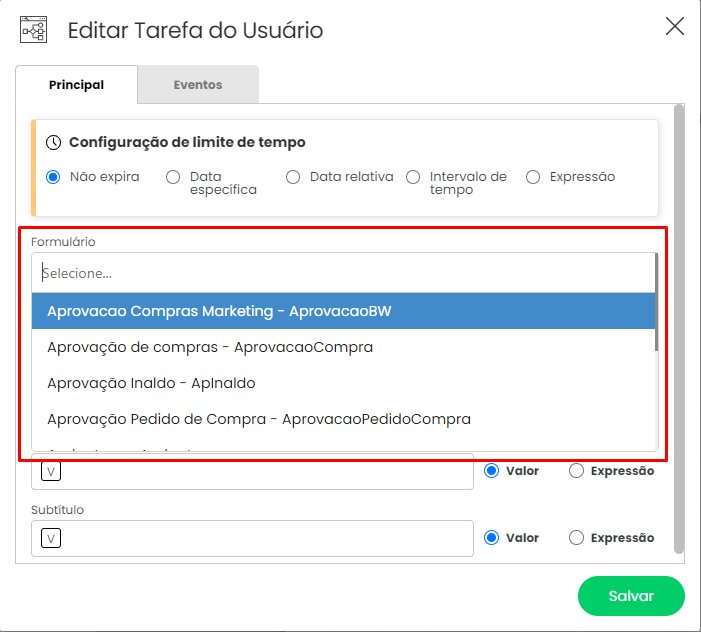This screenshot has height=632, width=701.
Task: Select Intervalo de tempo option
Action: point(413,177)
